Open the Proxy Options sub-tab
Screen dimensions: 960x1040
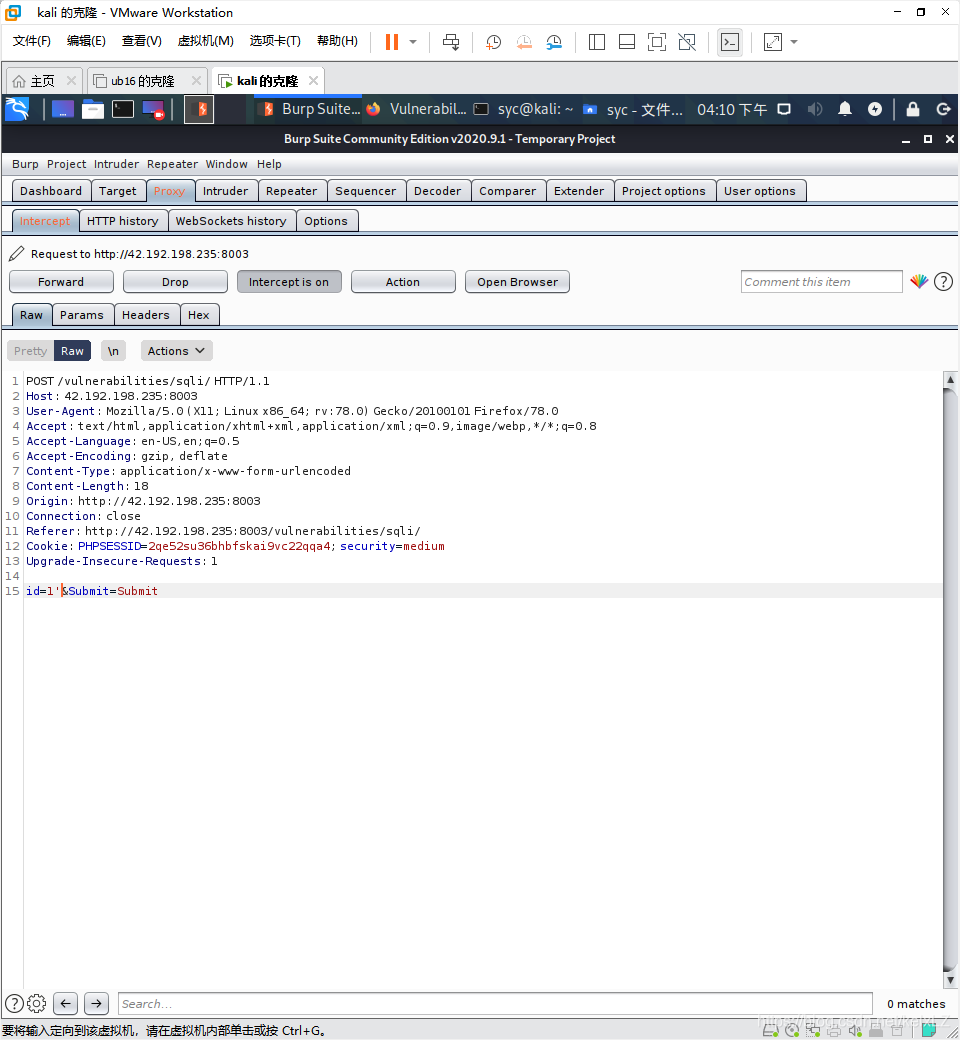coord(326,221)
